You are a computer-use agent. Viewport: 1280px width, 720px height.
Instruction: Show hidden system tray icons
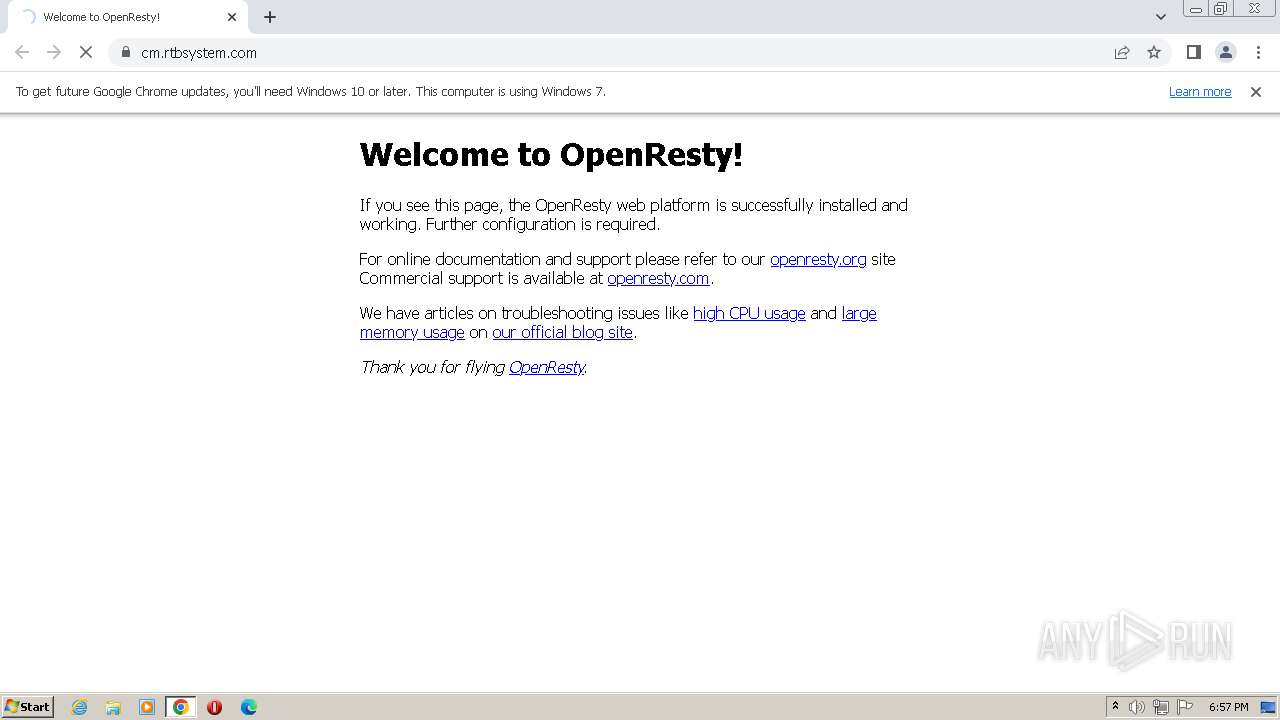[1115, 707]
